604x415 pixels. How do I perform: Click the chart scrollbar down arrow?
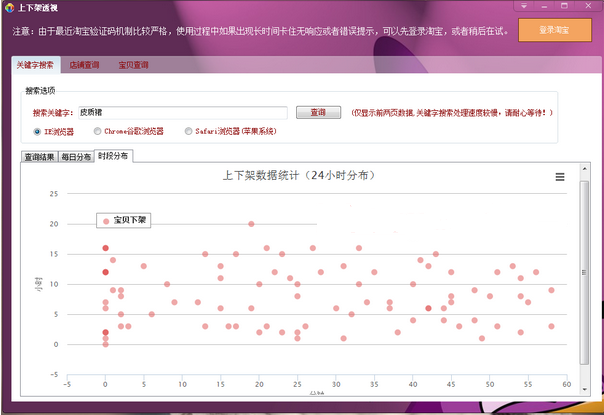(584, 389)
